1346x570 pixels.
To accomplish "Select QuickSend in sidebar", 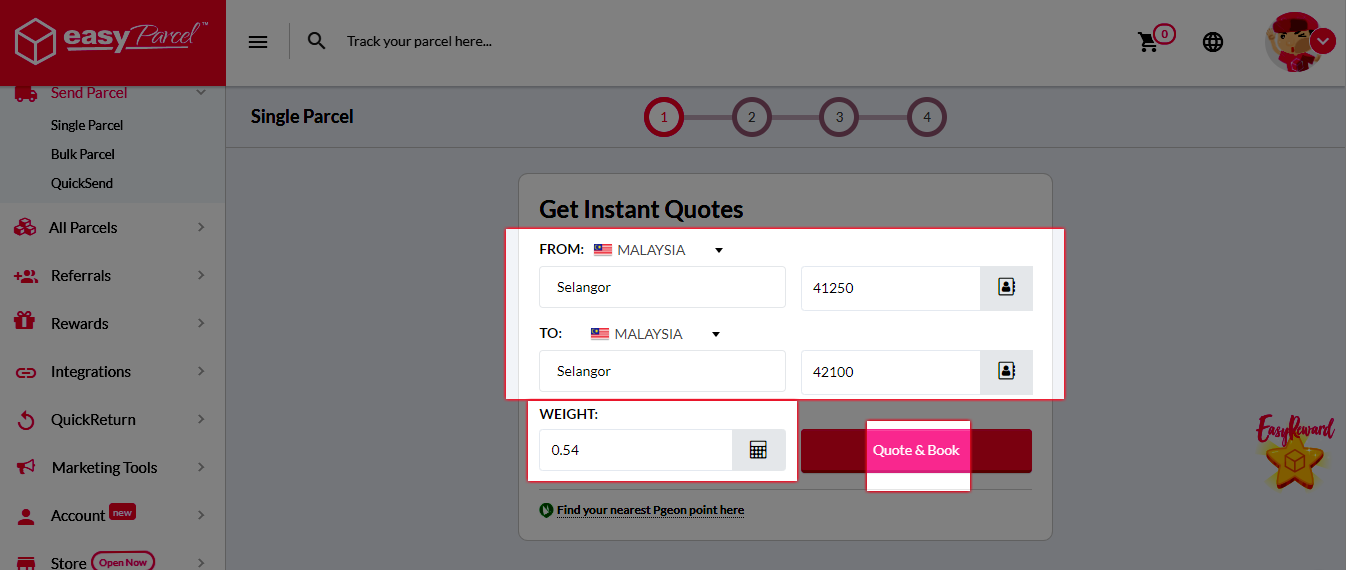I will coord(82,183).
